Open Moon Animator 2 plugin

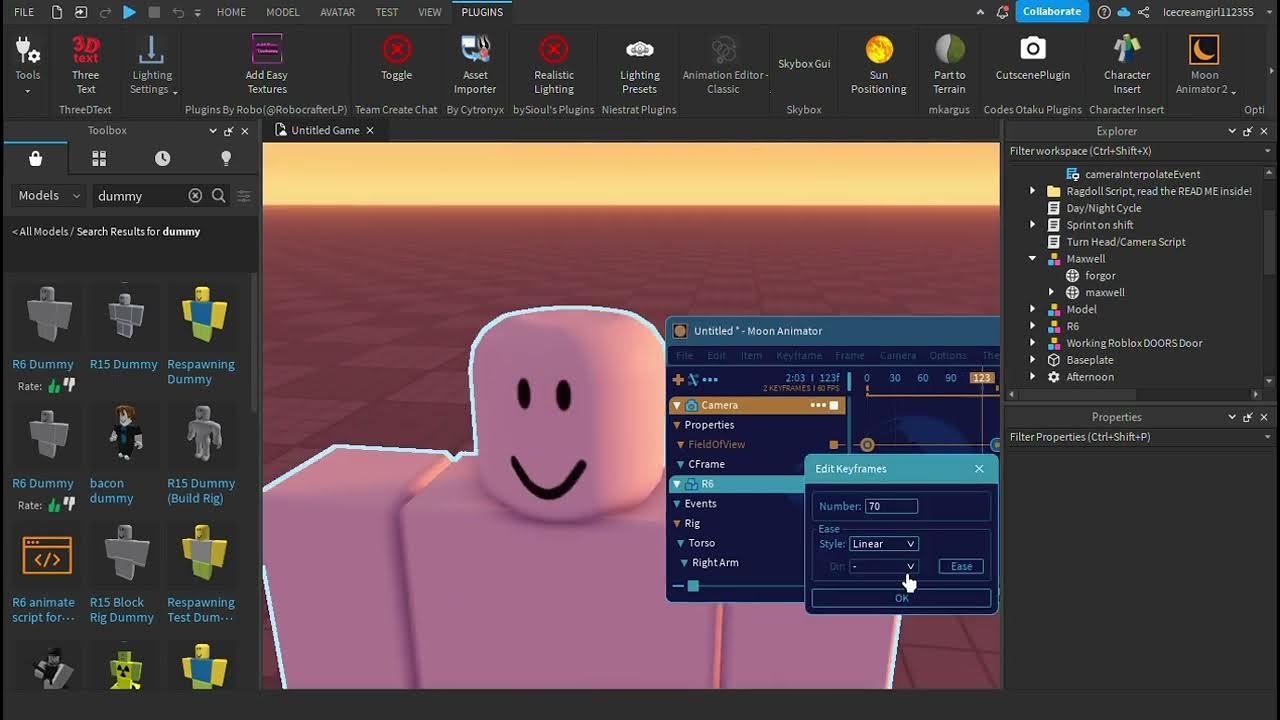1204,64
